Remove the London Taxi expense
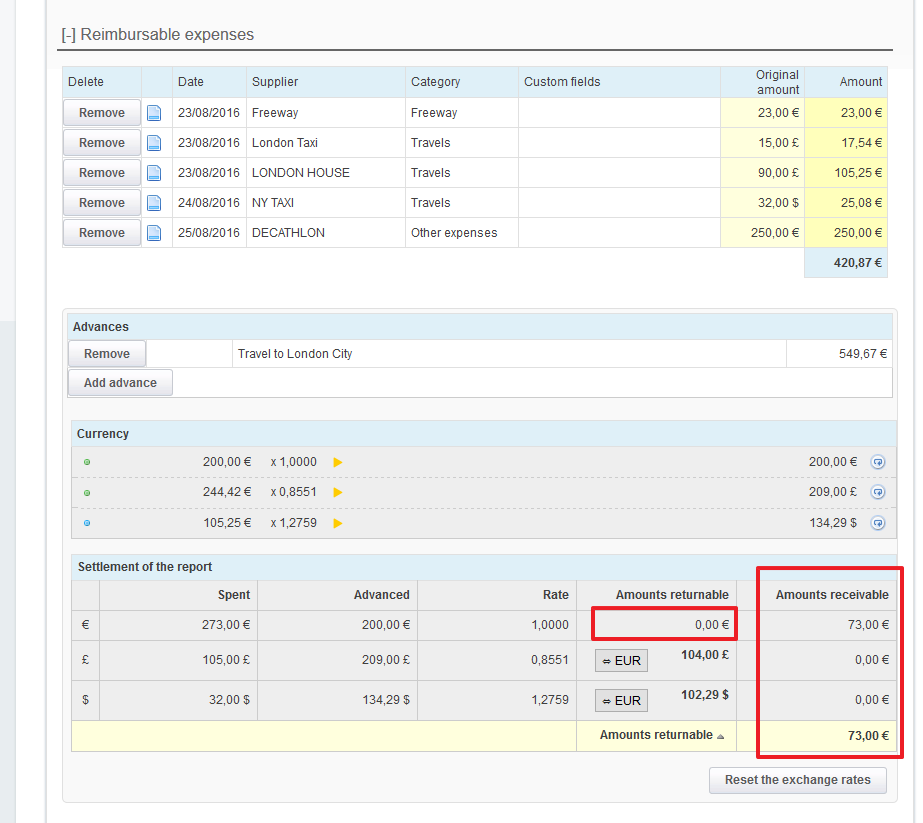923x823 pixels. [x=102, y=142]
